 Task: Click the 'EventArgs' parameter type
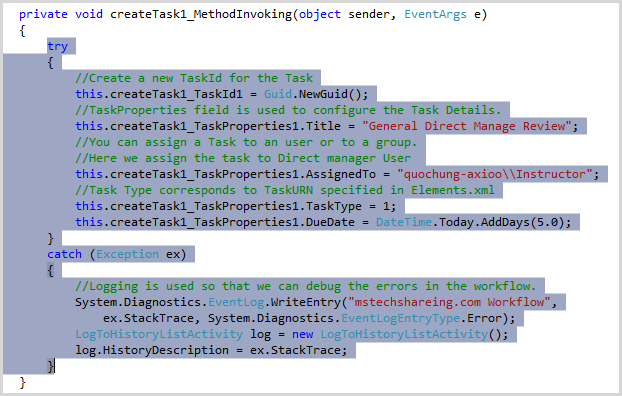click(436, 14)
